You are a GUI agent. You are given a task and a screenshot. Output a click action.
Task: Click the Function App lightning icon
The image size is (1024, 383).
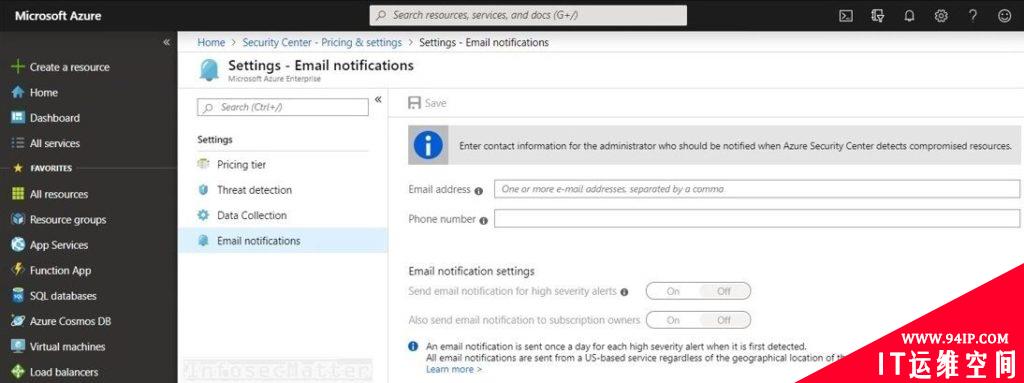(18, 270)
